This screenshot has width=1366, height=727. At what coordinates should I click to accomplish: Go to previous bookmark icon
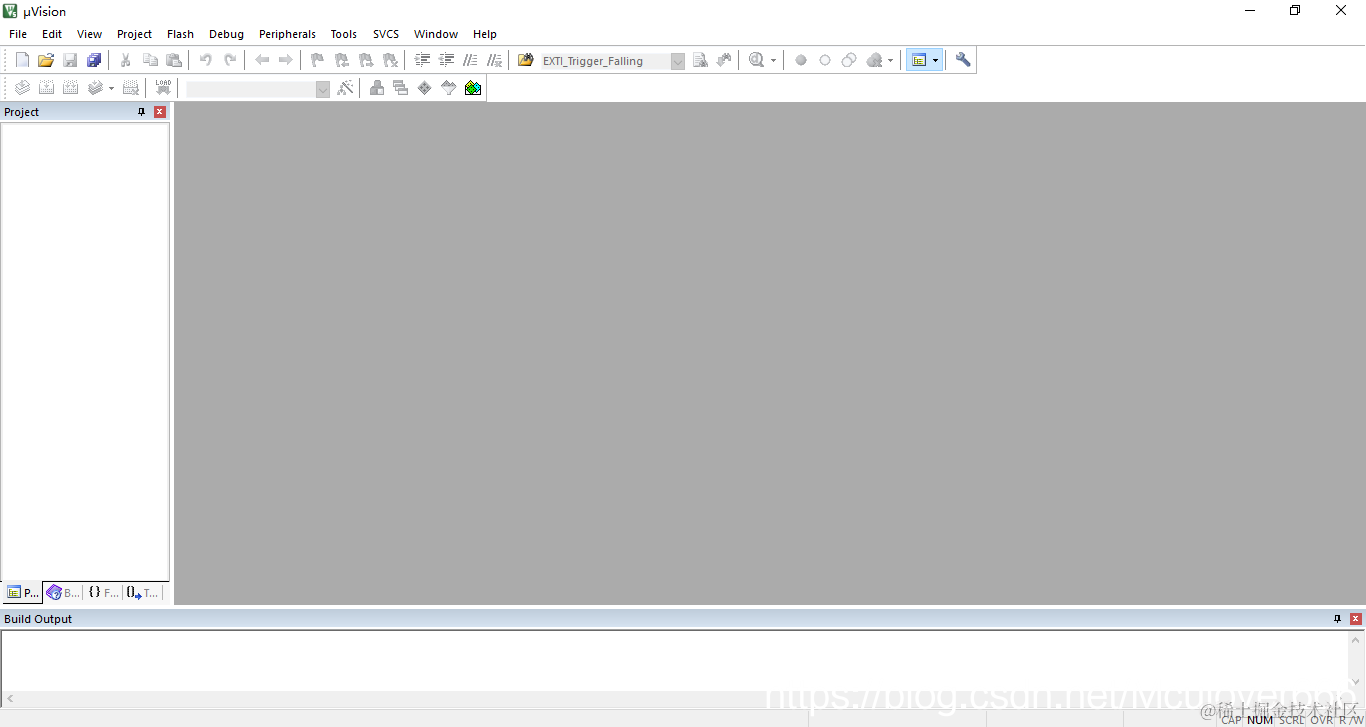(342, 60)
